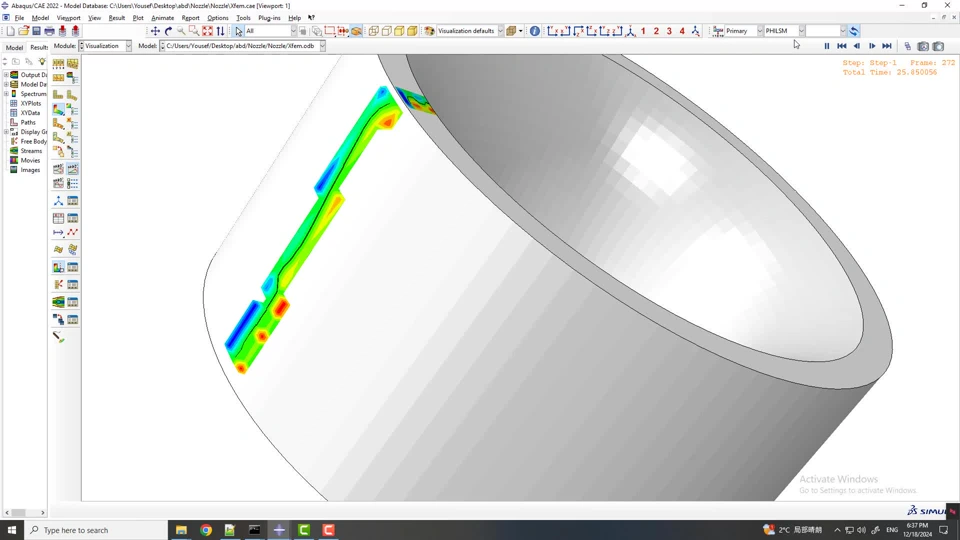Select the Magnify View tool

pyautogui.click(x=181, y=31)
